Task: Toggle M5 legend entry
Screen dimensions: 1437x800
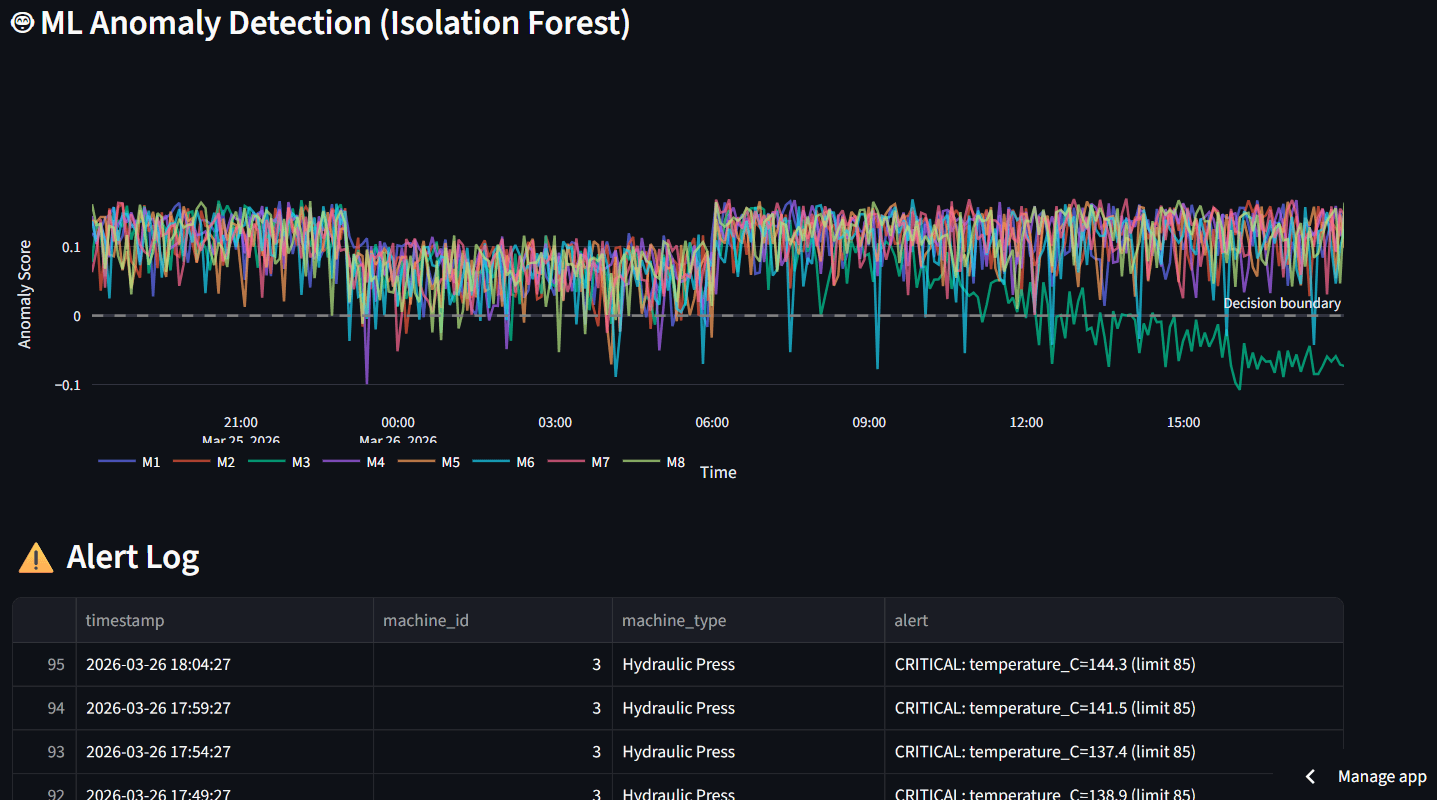Action: pos(430,462)
